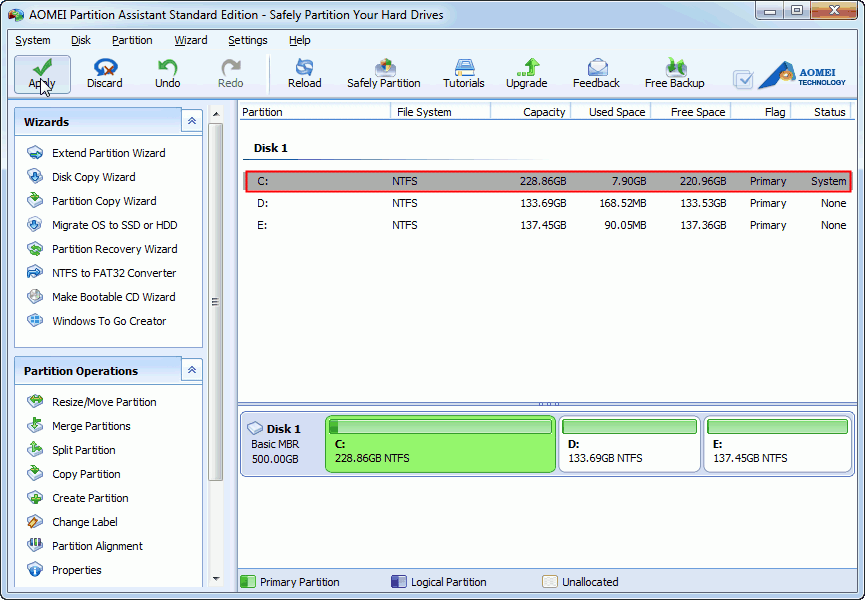
Task: Launch Windows To Go Creator
Action: [x=97, y=321]
